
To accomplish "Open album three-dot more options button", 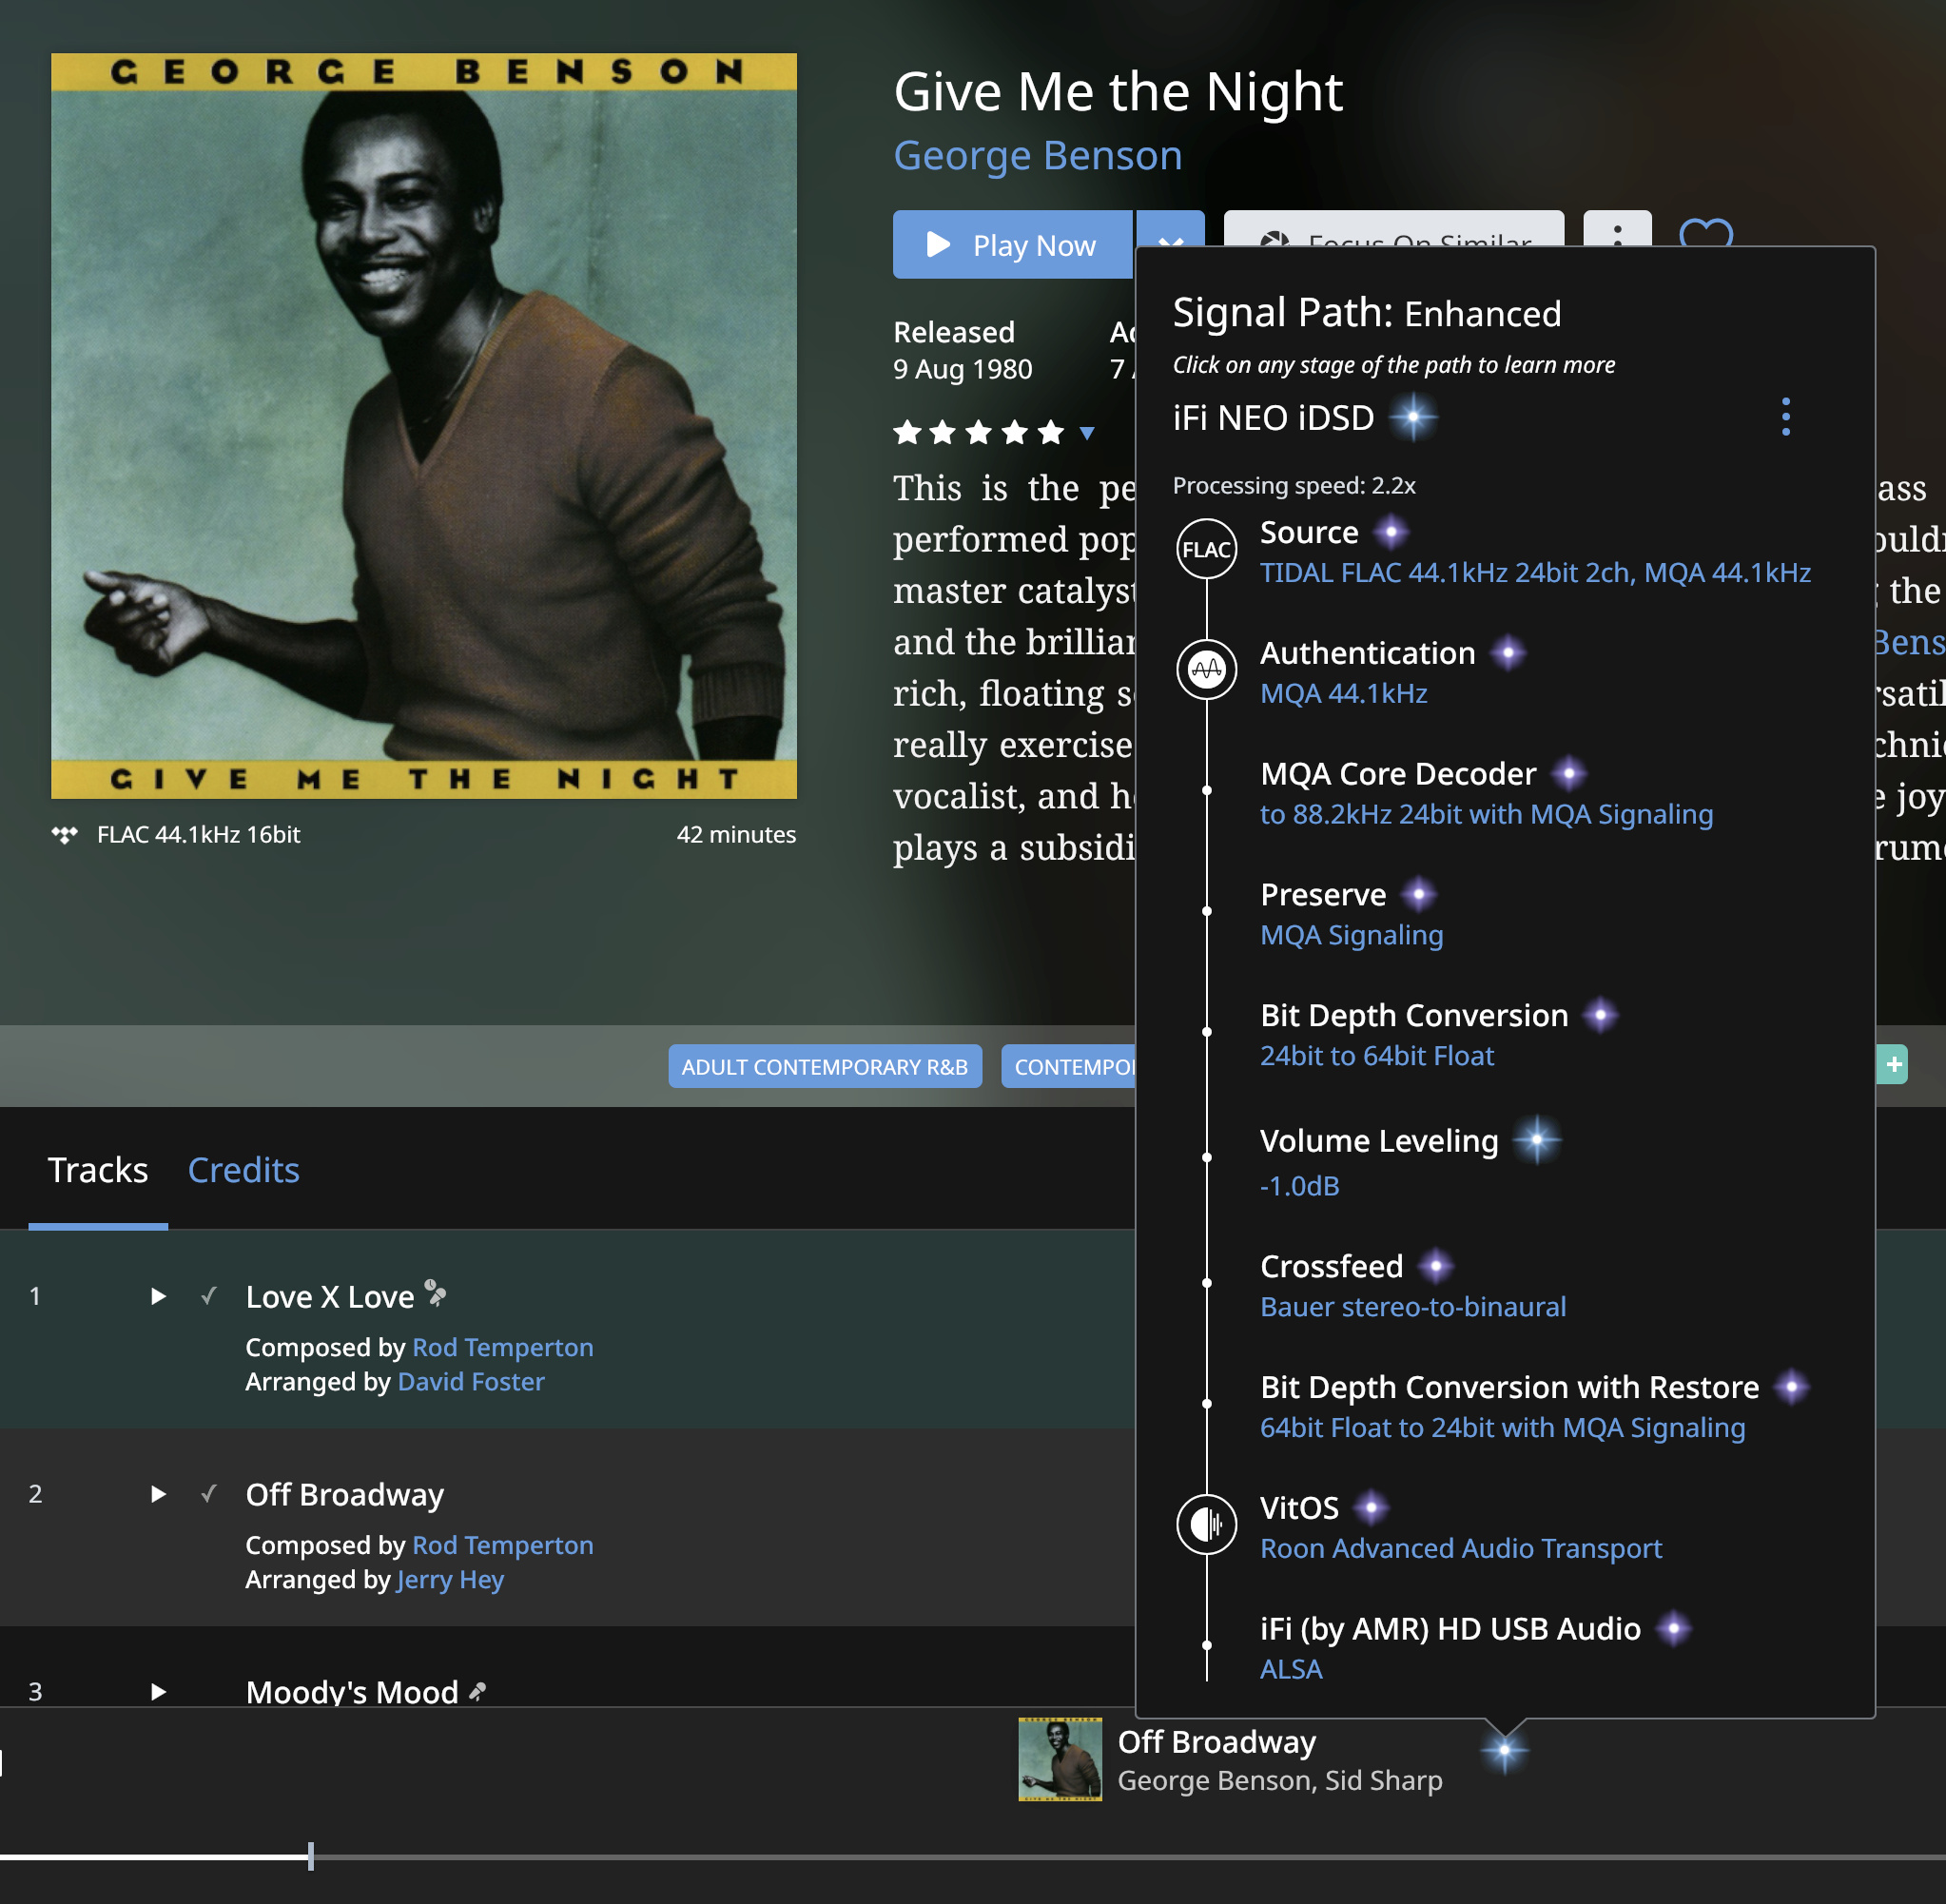I will click(1617, 229).
